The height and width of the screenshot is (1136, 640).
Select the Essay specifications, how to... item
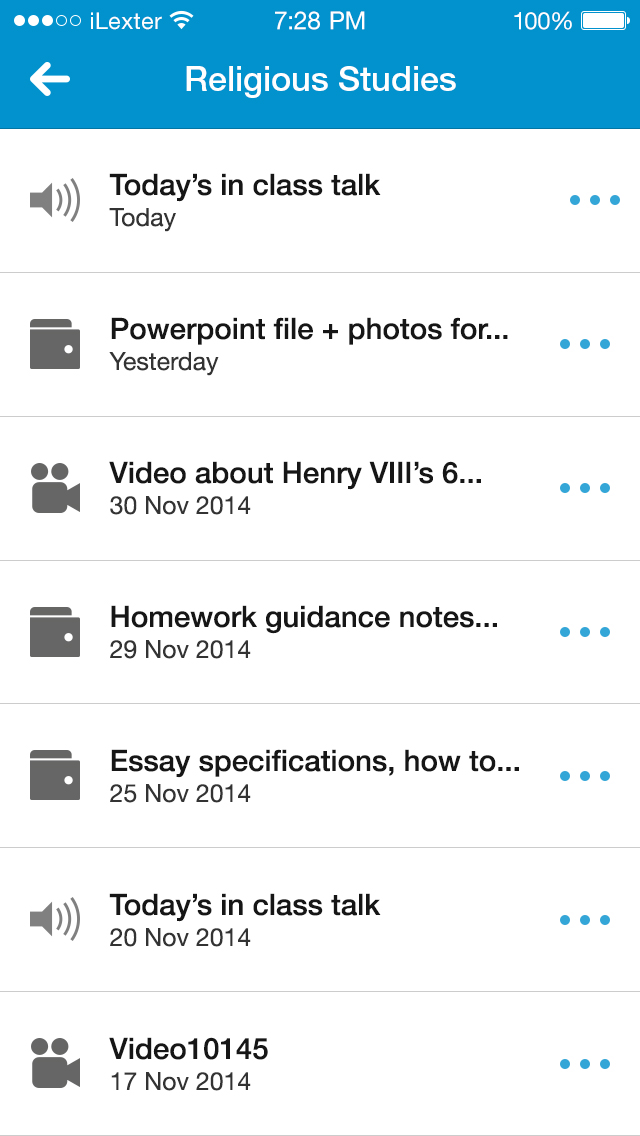(320, 776)
